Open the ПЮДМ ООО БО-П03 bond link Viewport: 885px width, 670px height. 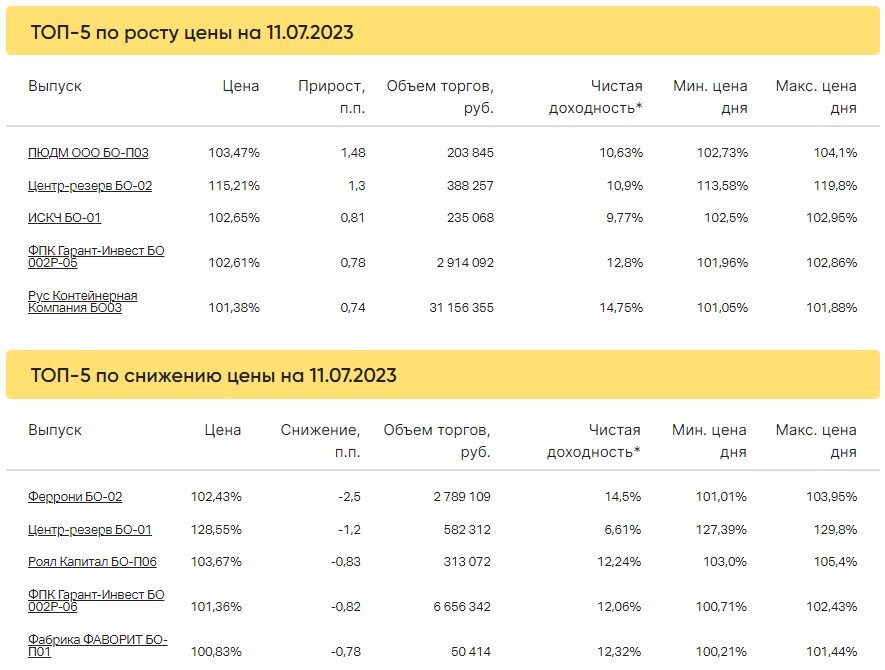(x=88, y=152)
